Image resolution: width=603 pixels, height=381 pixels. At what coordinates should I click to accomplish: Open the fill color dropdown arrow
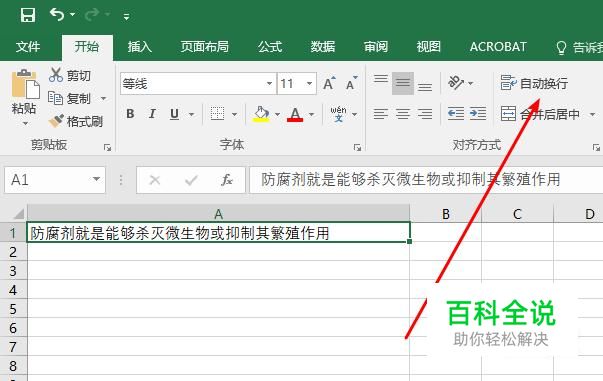click(x=277, y=114)
